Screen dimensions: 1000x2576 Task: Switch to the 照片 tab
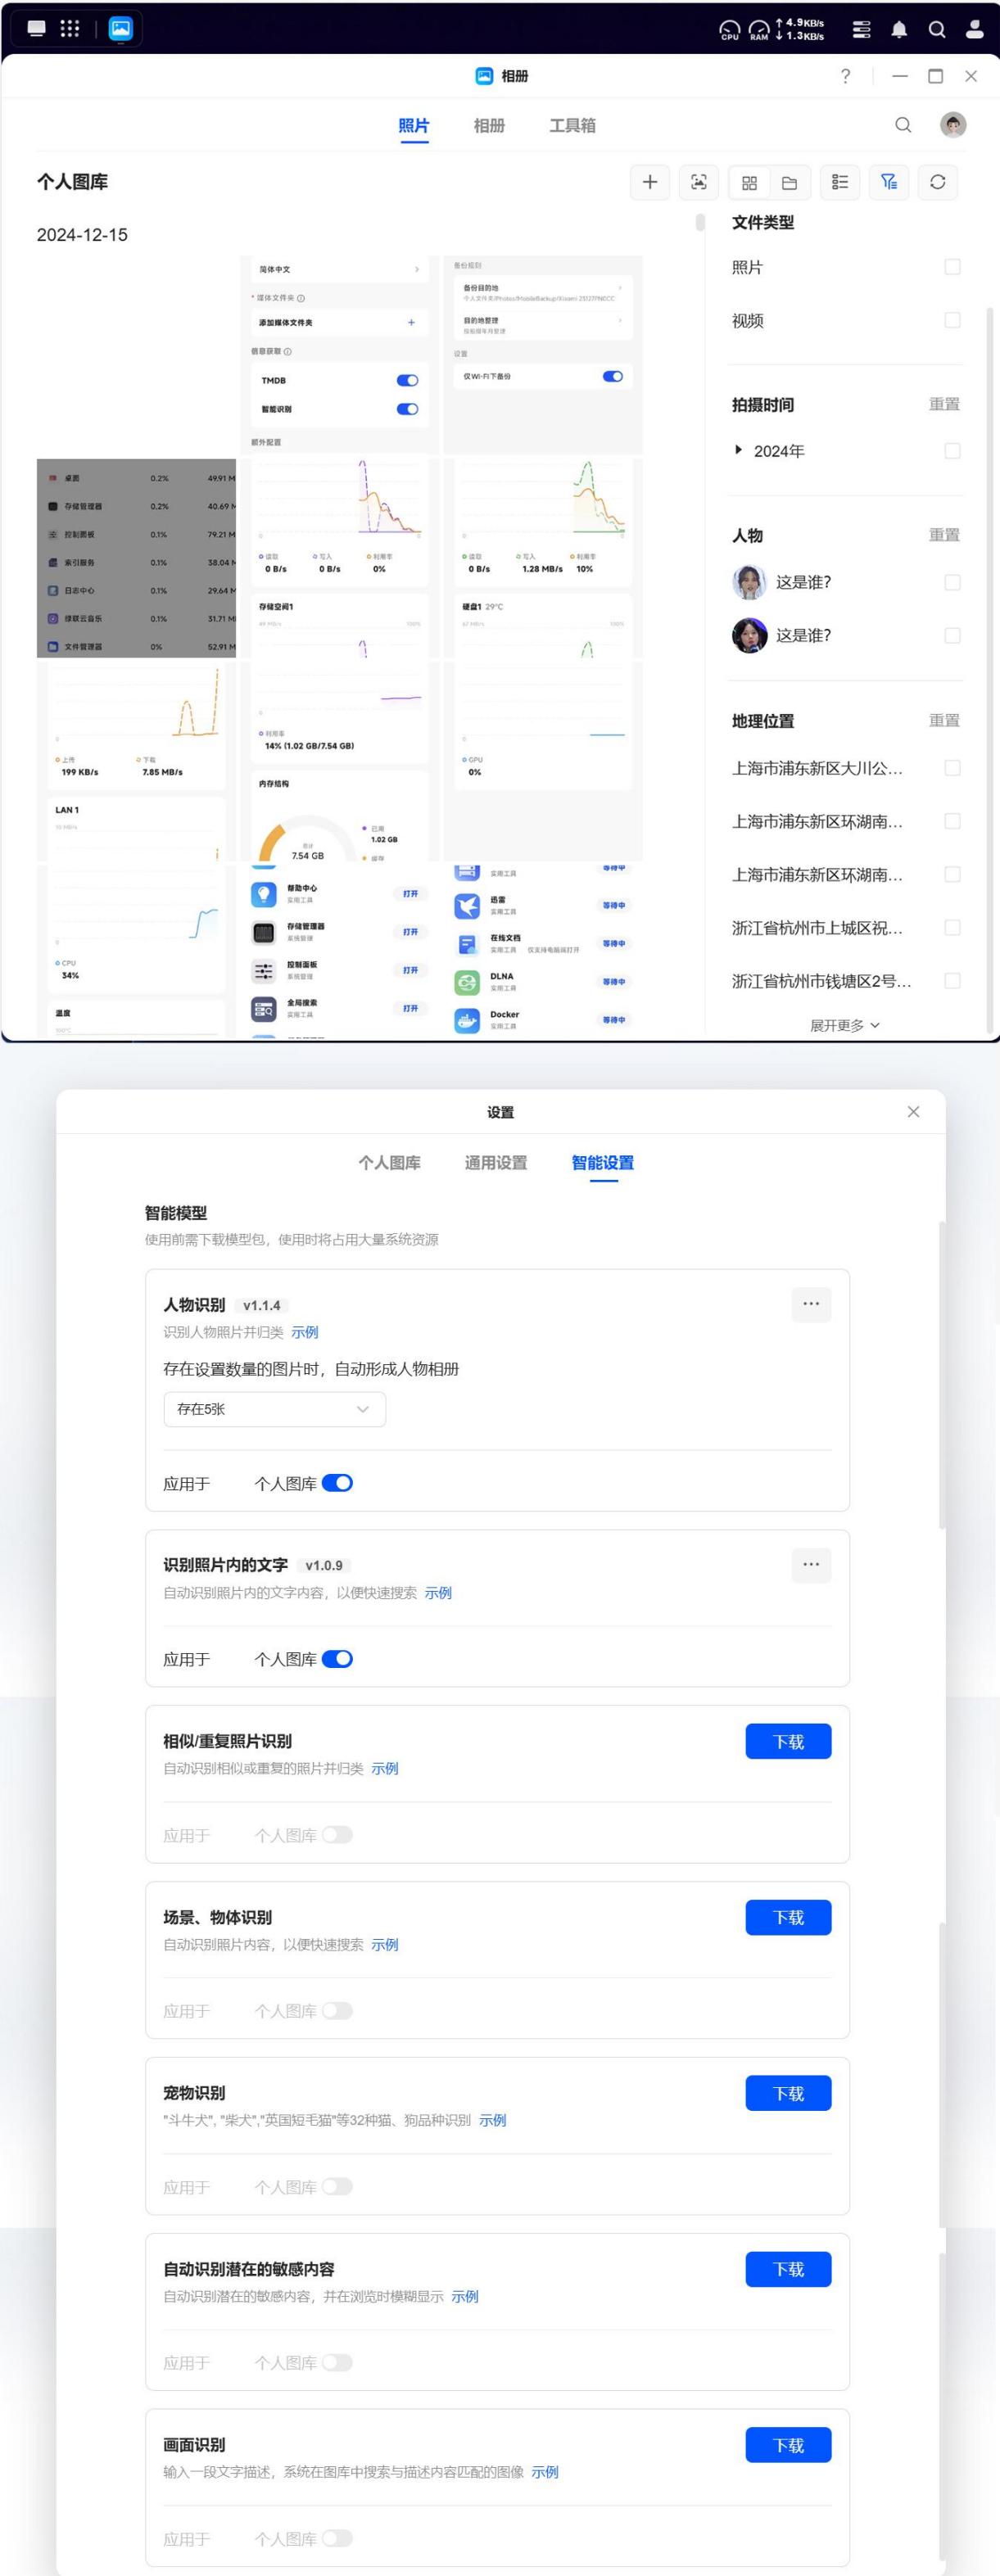[414, 126]
